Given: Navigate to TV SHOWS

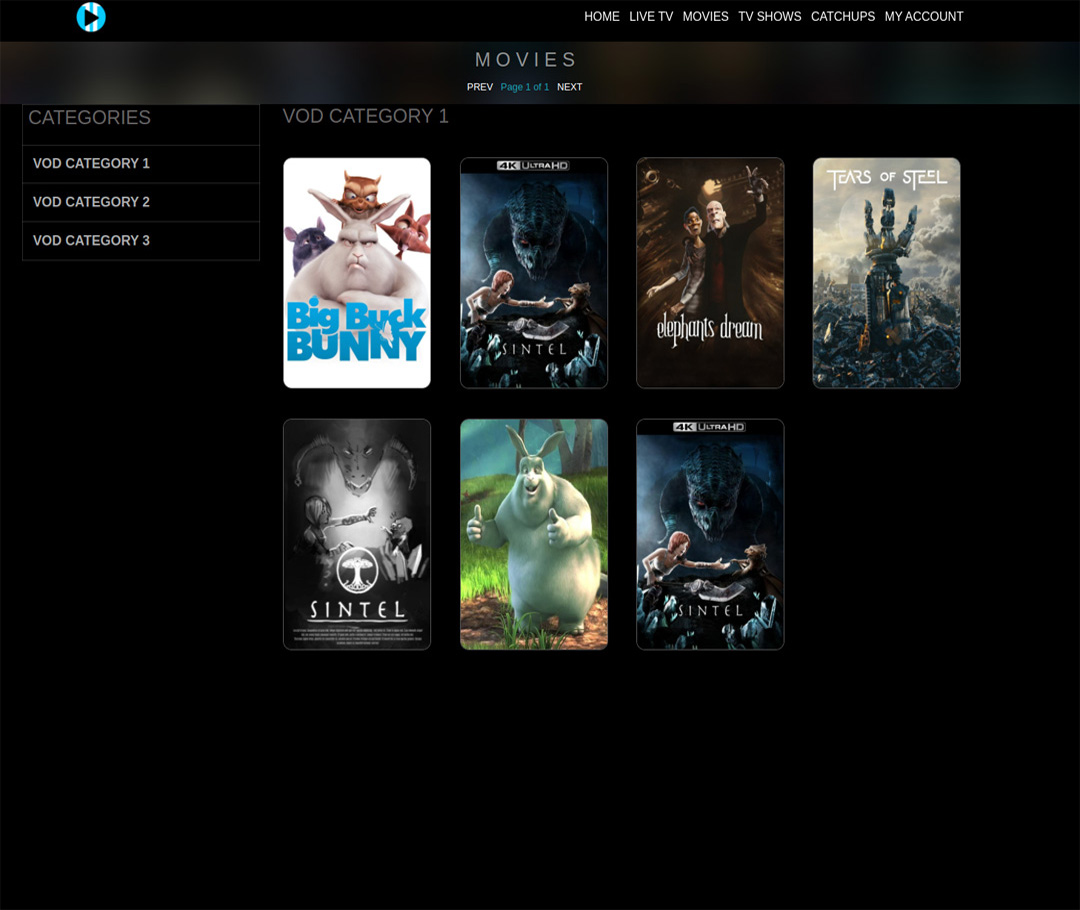Looking at the screenshot, I should (x=769, y=17).
